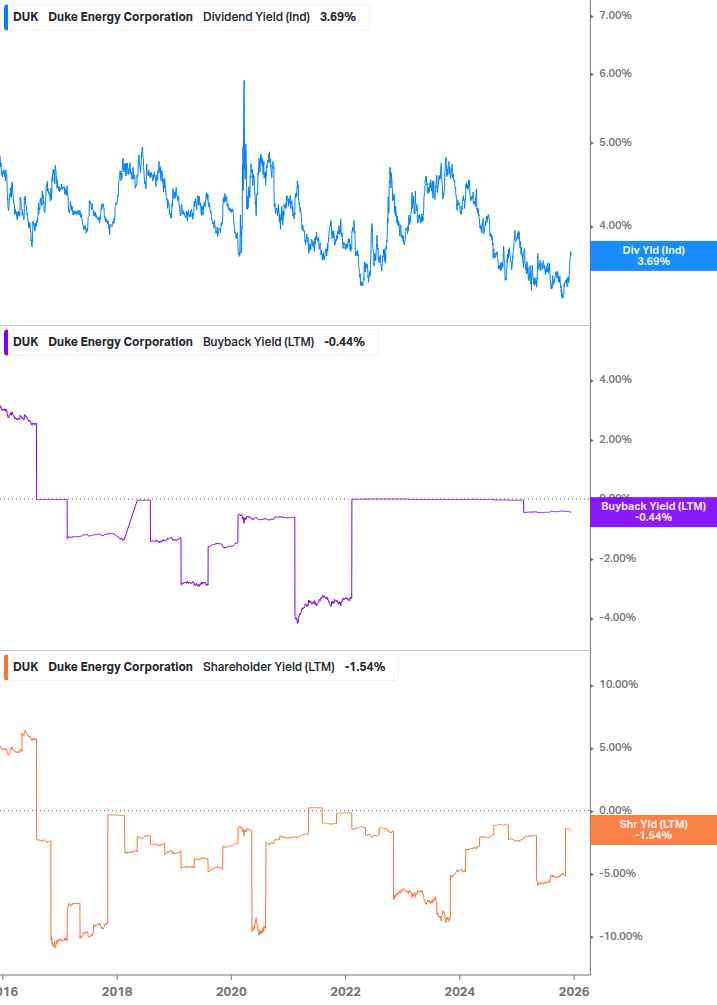Click Duke Energy Corporation in the dividend legend
Viewport: 717px width, 1005px height.
coord(120,17)
